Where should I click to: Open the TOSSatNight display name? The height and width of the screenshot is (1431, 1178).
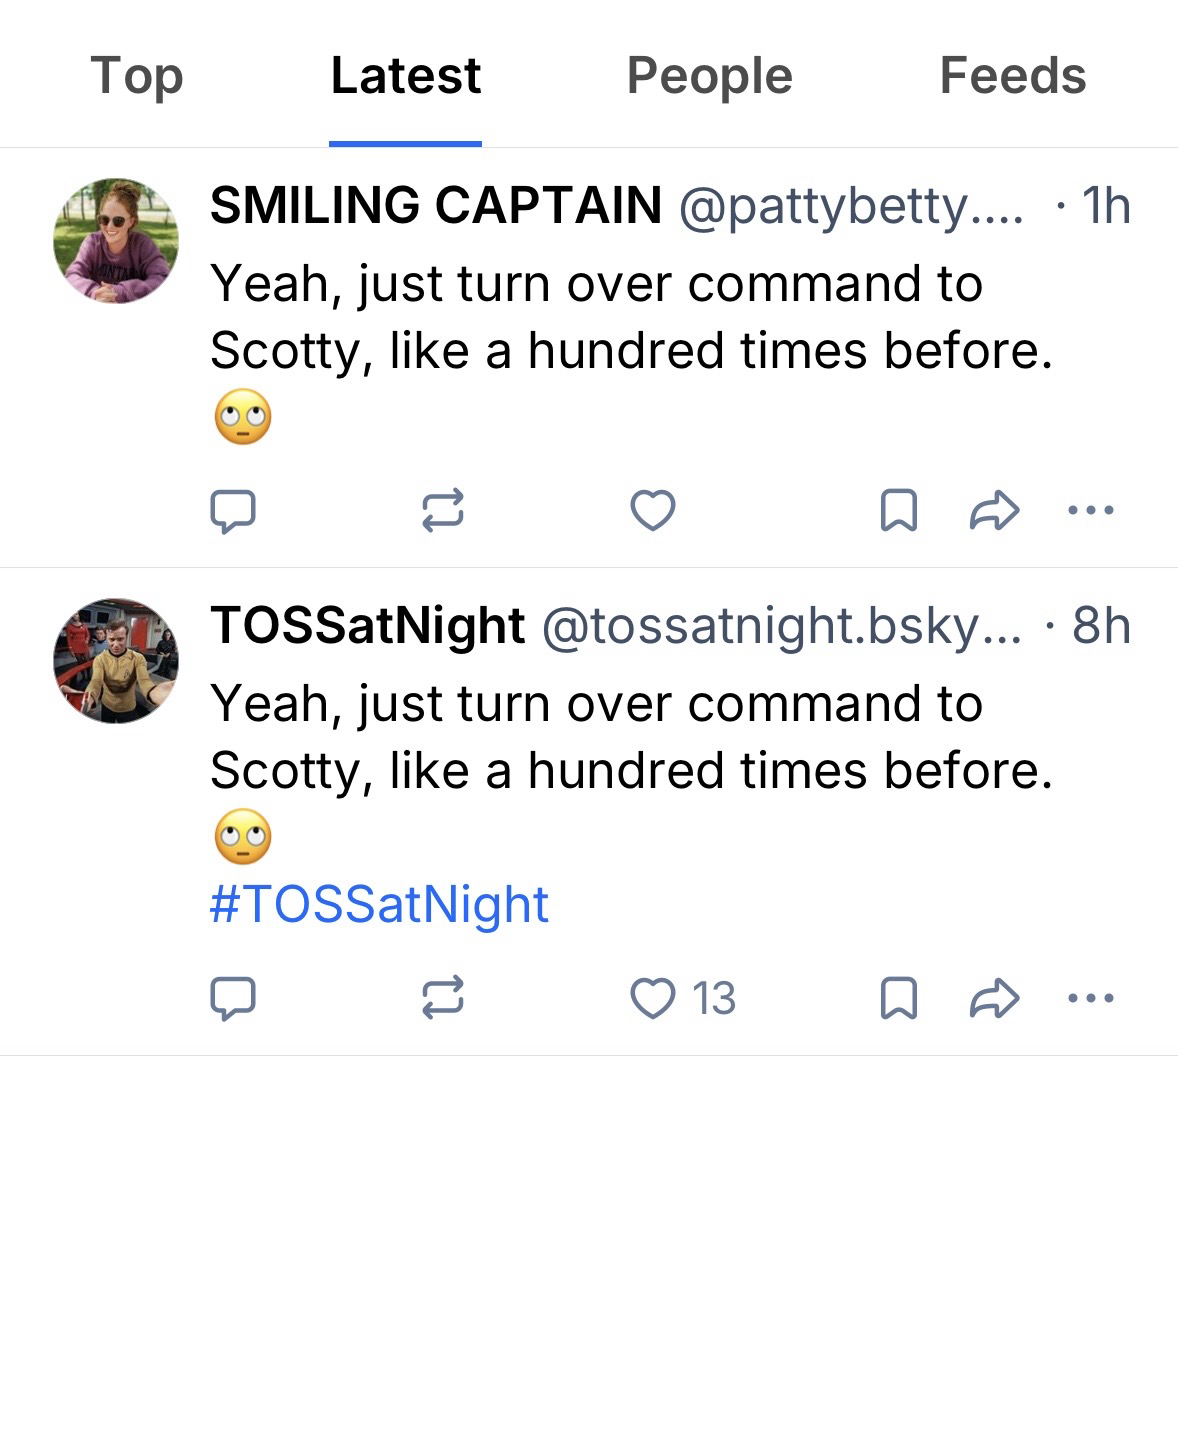click(367, 626)
